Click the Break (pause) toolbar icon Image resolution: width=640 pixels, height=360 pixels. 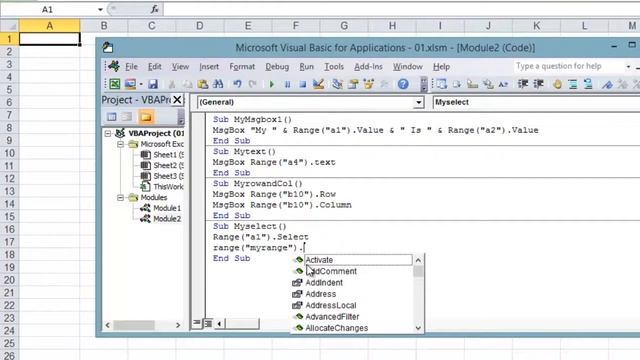coord(287,84)
